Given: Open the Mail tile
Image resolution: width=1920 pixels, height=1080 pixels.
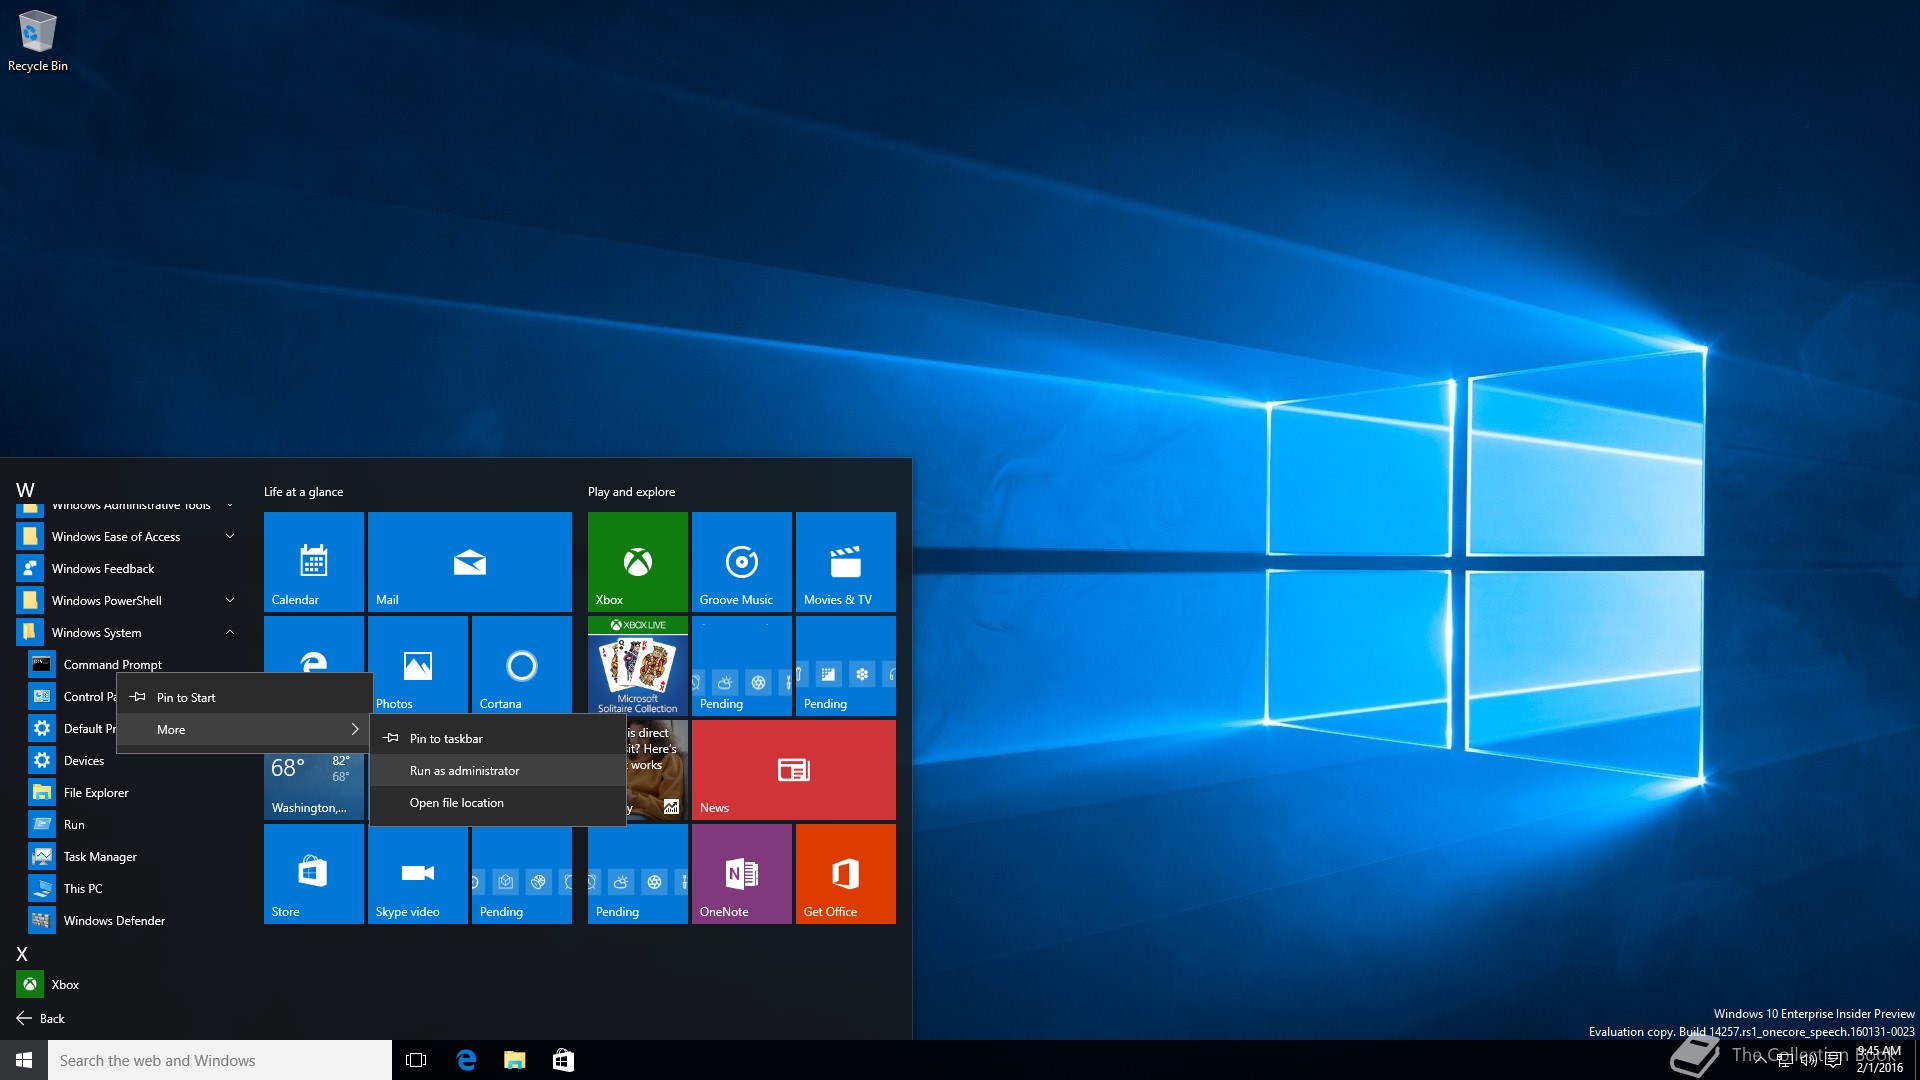Looking at the screenshot, I should click(x=469, y=561).
